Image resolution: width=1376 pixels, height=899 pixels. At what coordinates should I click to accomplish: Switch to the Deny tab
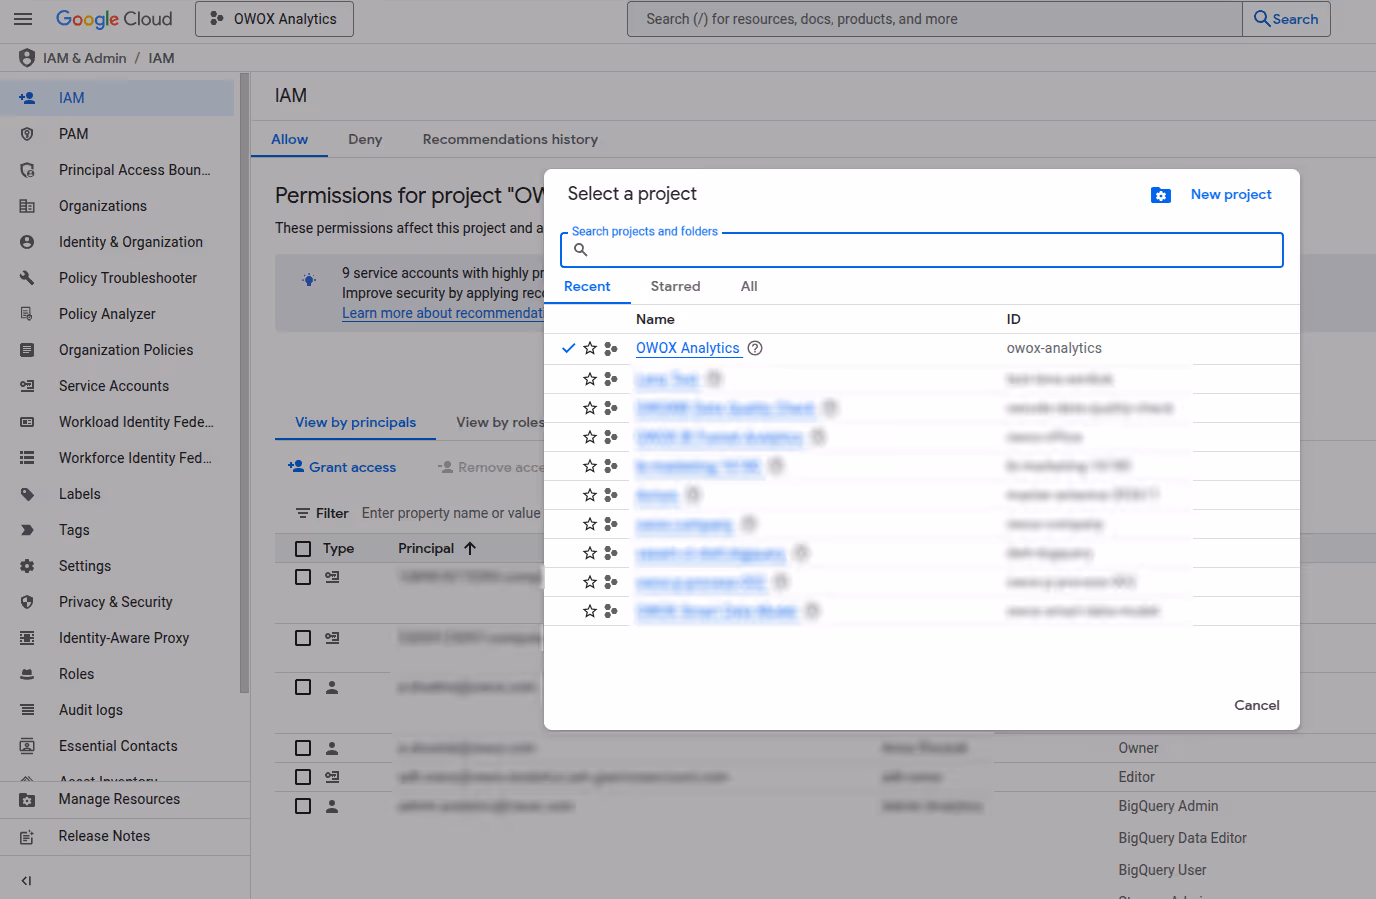coord(365,140)
